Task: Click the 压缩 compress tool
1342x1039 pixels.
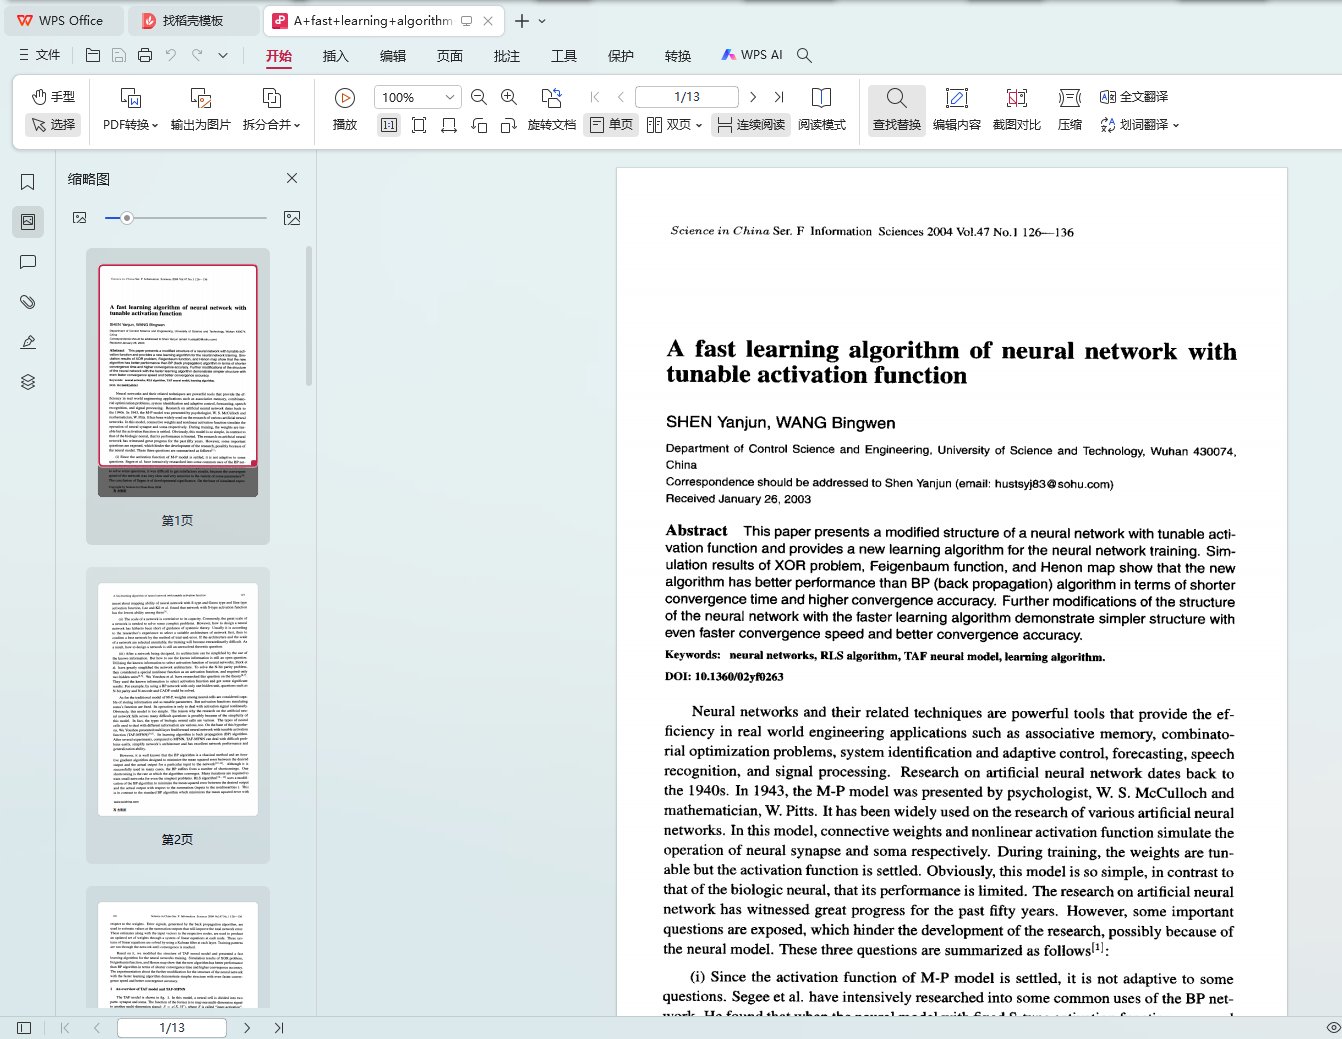Action: (x=1070, y=110)
